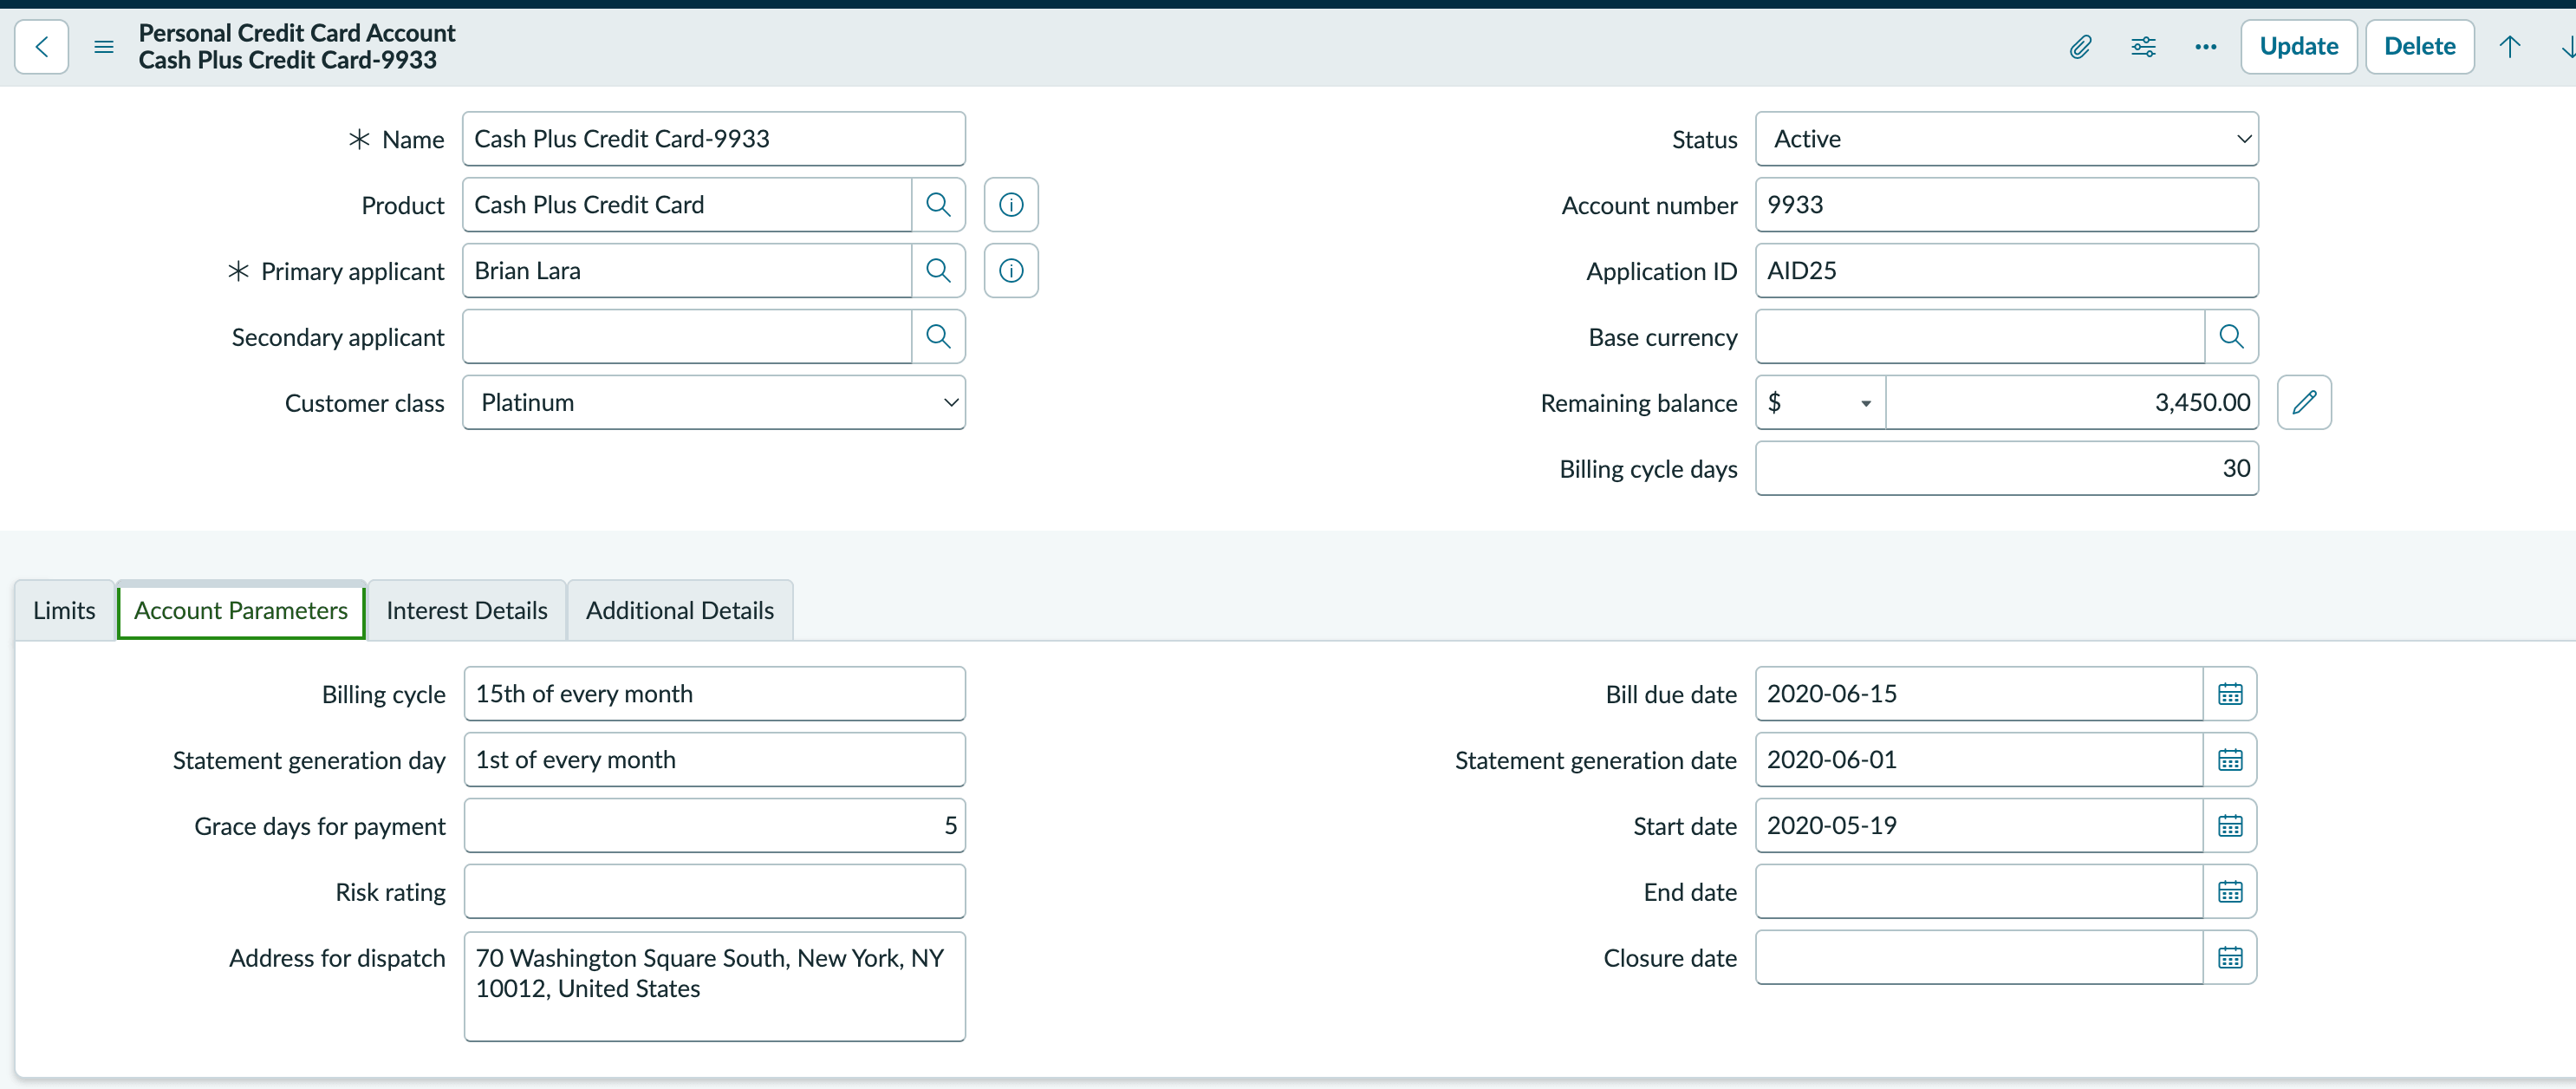Click the Address for dispatch text area
Viewport: 2576px width, 1089px height.
coord(714,987)
